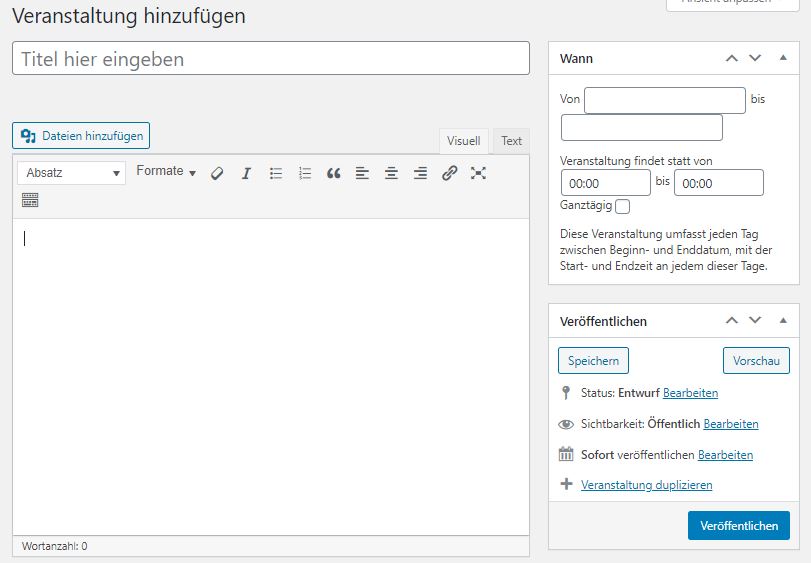Click the Veranstaltung duplizieren link

tap(646, 485)
